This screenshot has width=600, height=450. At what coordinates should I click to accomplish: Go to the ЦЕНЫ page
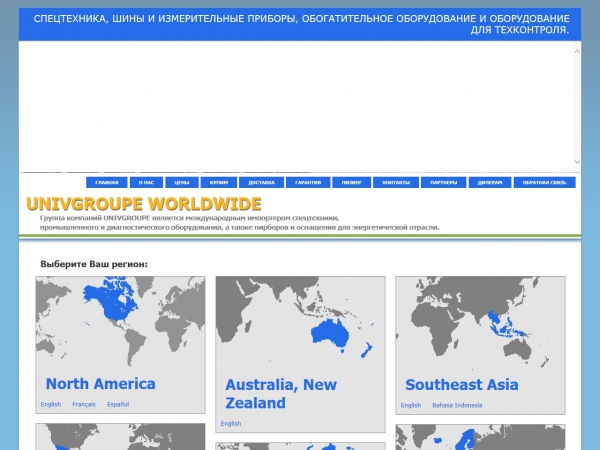coord(182,183)
